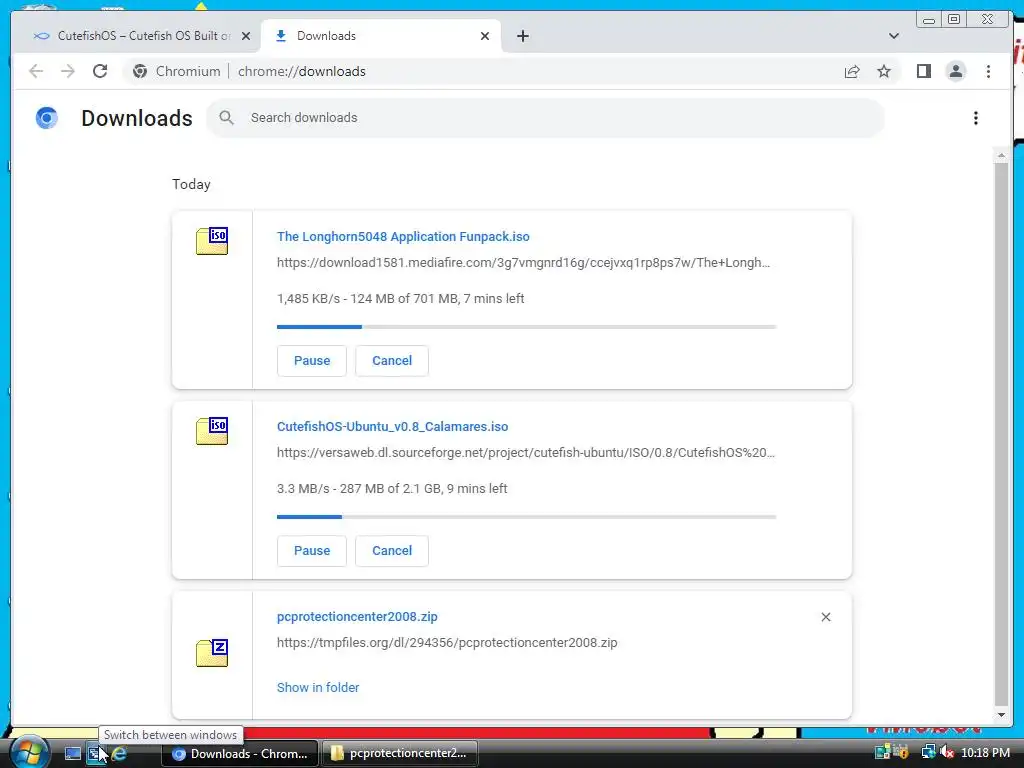Open a new browser tab
The image size is (1024, 768).
[x=522, y=36]
